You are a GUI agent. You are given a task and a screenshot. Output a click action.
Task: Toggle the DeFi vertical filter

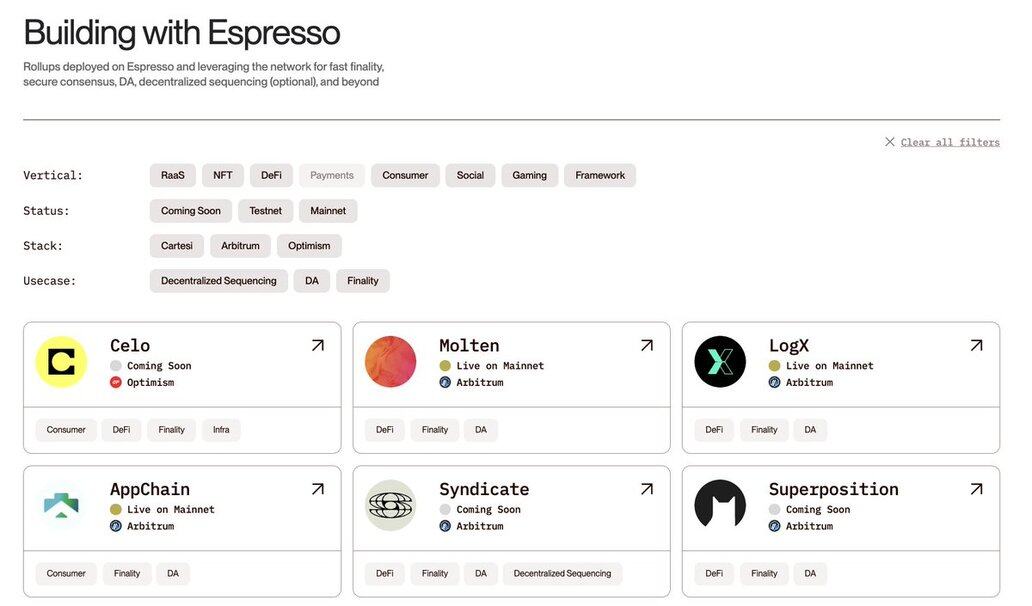pos(271,176)
